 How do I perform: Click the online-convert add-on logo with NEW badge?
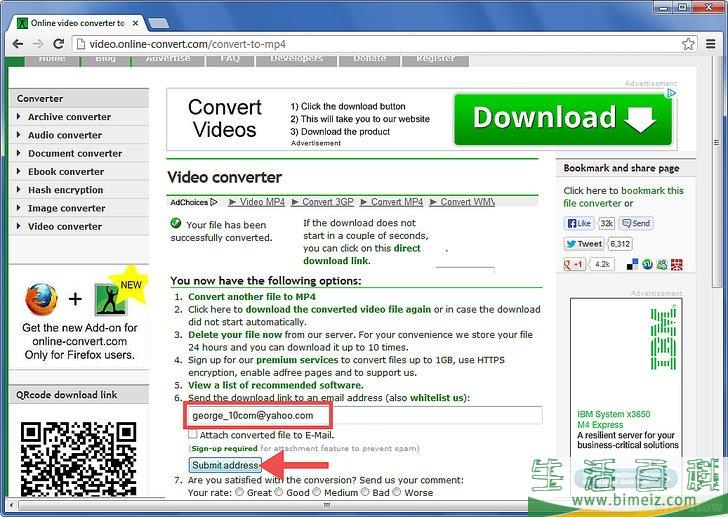(x=111, y=299)
